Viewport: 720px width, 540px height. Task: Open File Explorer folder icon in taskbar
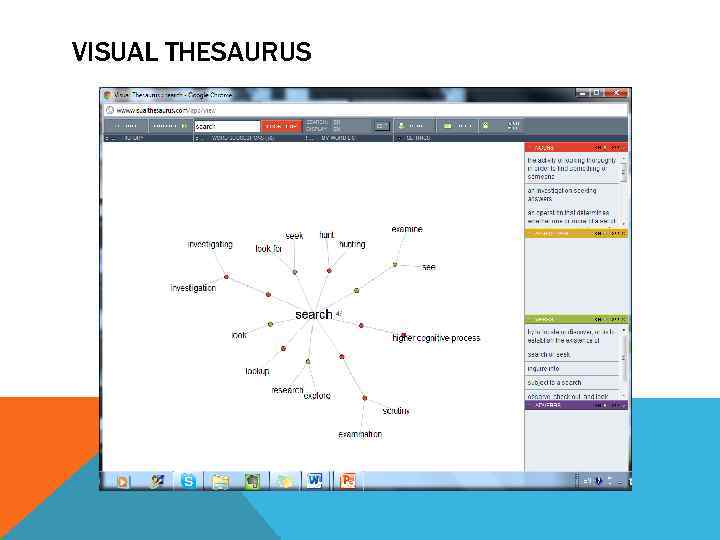(220, 481)
